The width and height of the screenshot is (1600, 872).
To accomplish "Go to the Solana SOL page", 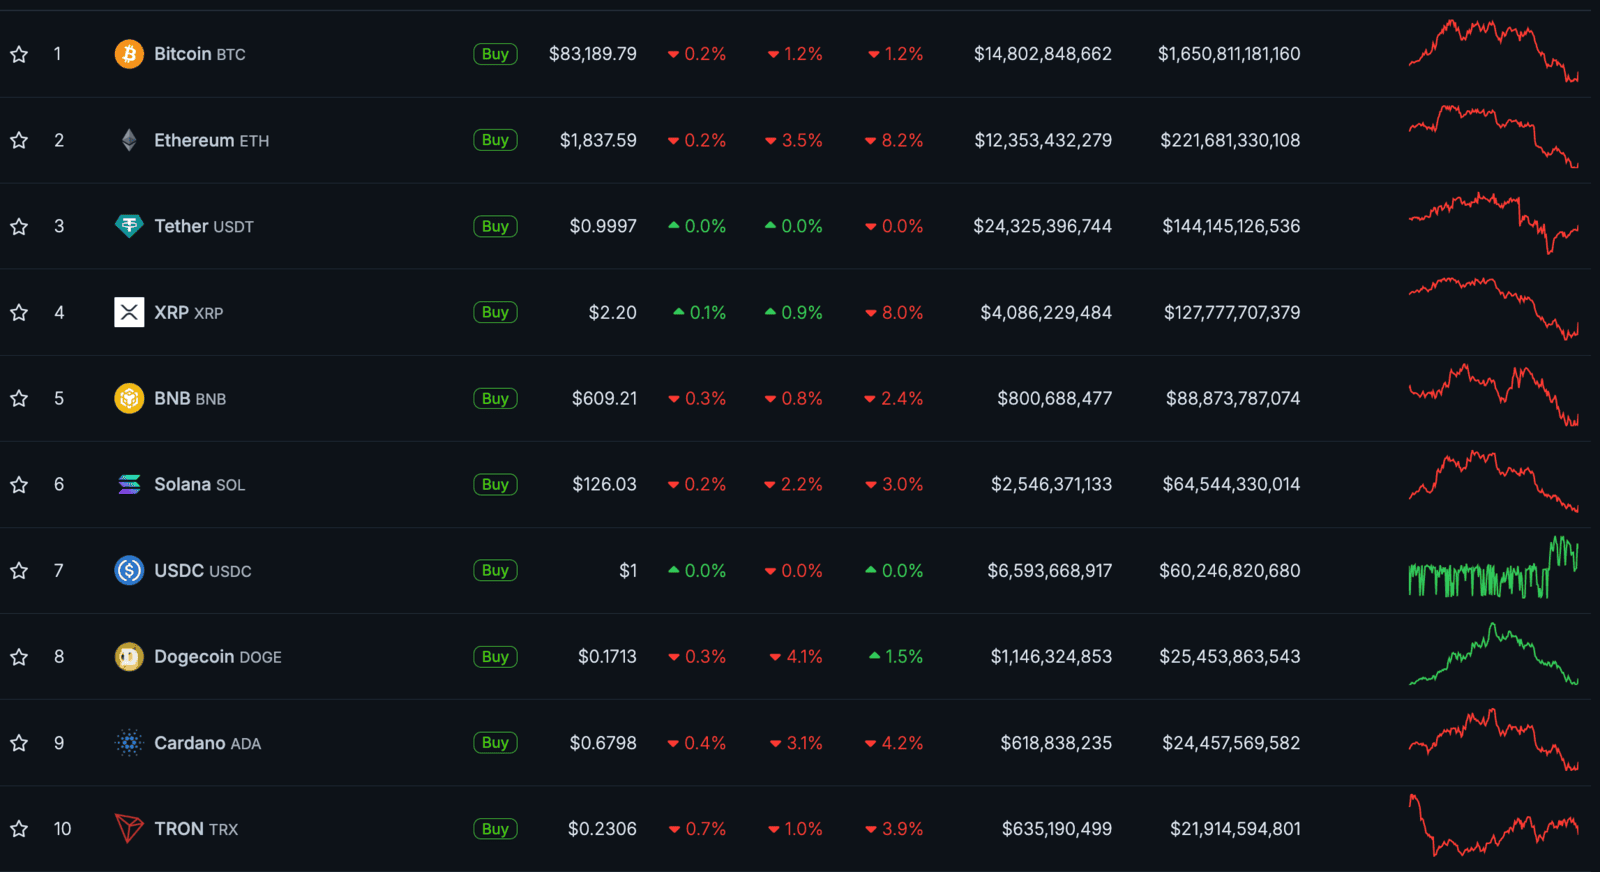I will (x=200, y=484).
